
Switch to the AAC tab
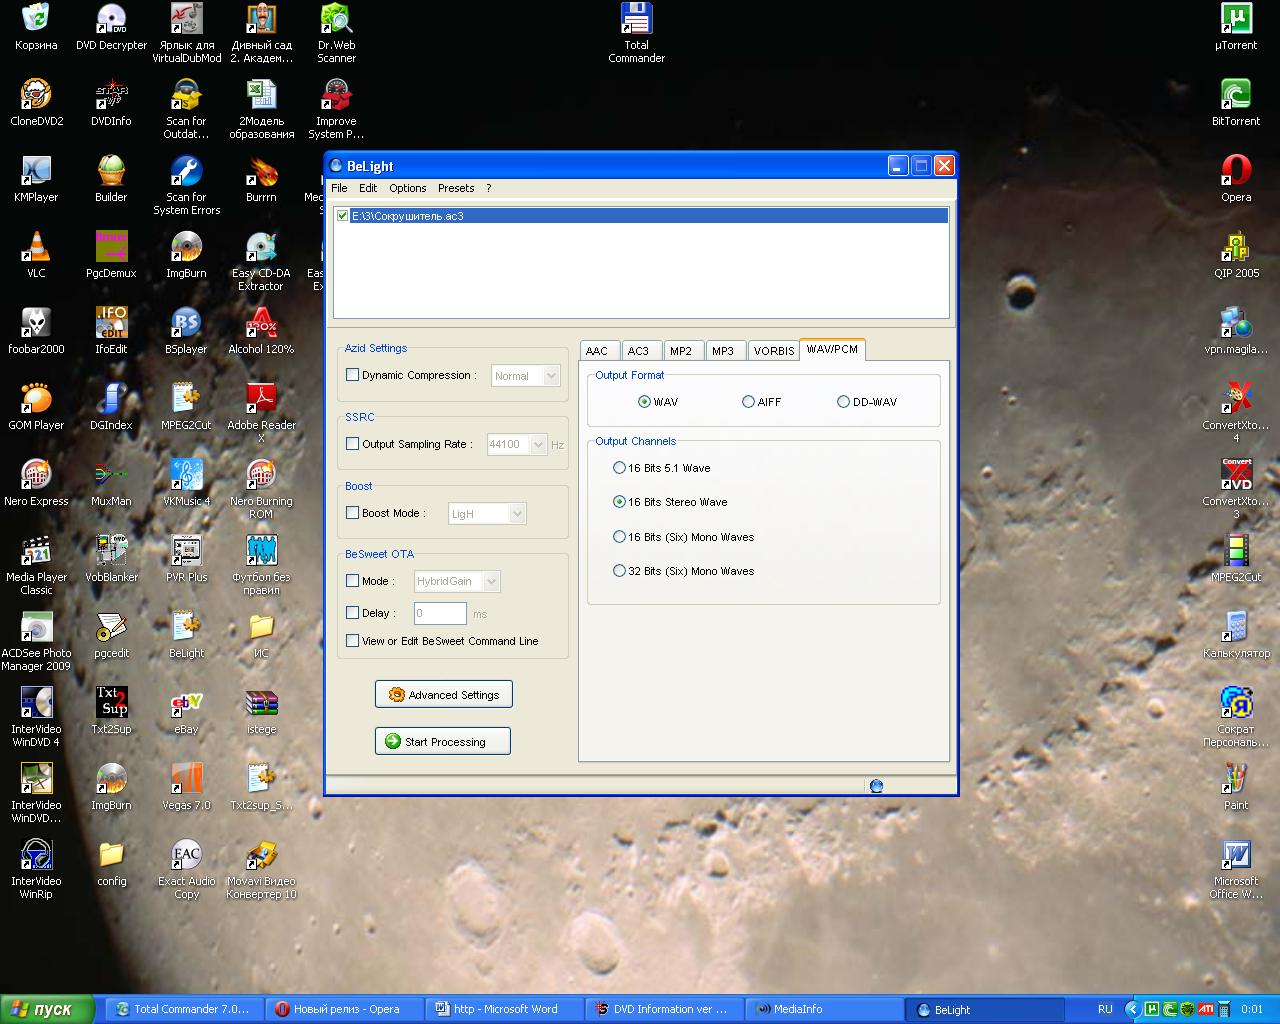click(x=597, y=351)
